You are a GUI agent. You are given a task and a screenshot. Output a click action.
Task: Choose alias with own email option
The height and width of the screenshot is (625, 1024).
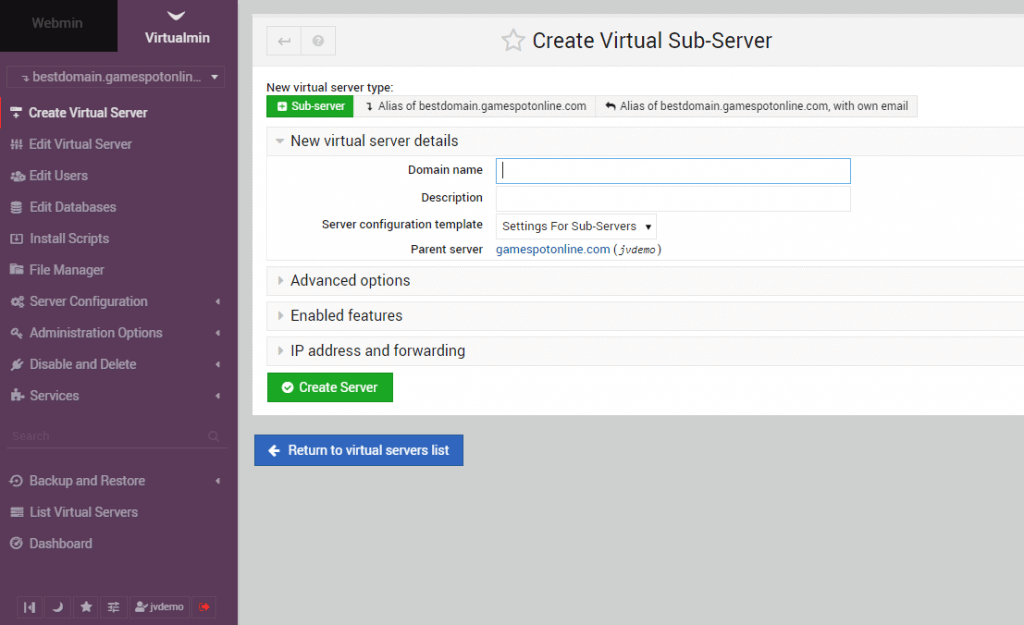click(x=756, y=106)
